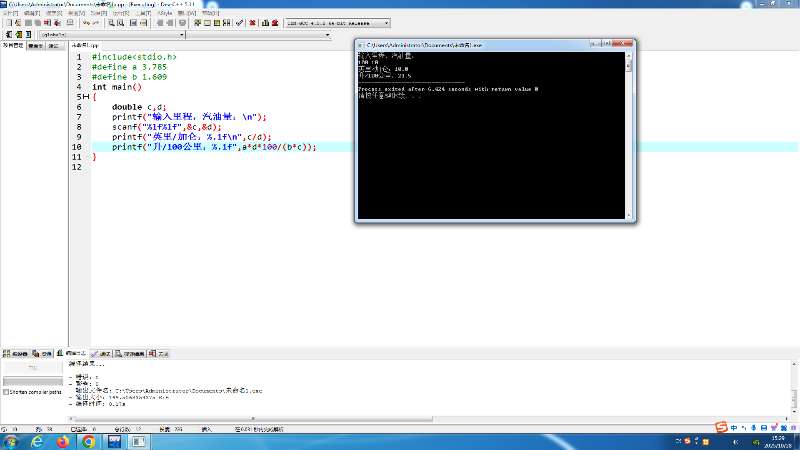
Task: Switch to the 编译器 bottom tab
Action: (15, 354)
